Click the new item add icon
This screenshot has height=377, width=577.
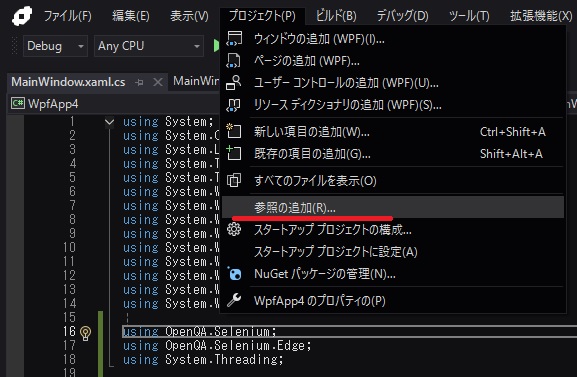pos(234,131)
